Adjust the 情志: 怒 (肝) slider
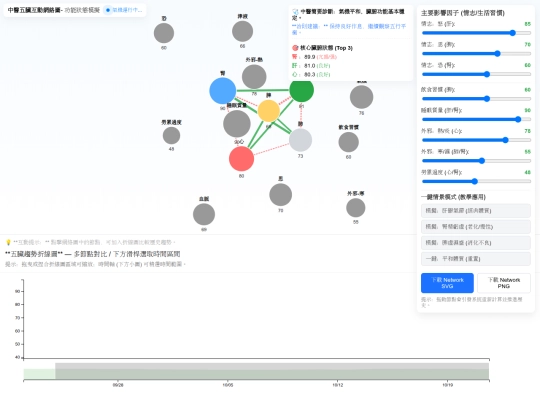 point(476,33)
